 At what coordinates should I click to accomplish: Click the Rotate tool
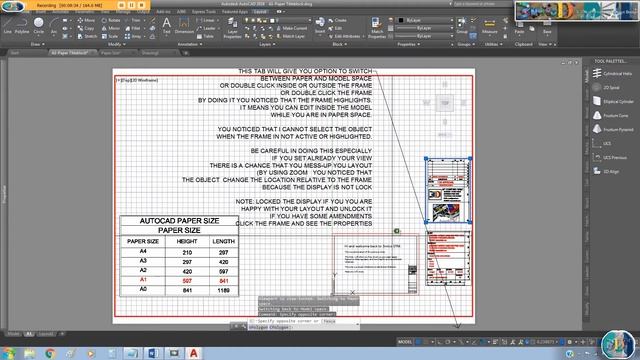tap(111, 20)
